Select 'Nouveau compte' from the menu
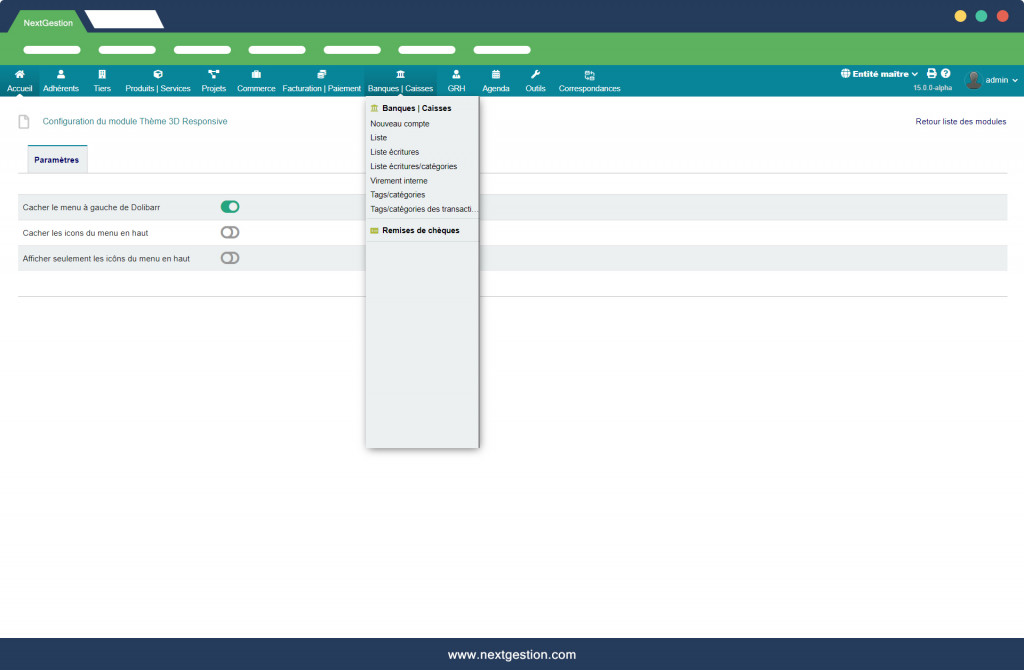Screen dimensions: 1024x670 click(x=400, y=124)
